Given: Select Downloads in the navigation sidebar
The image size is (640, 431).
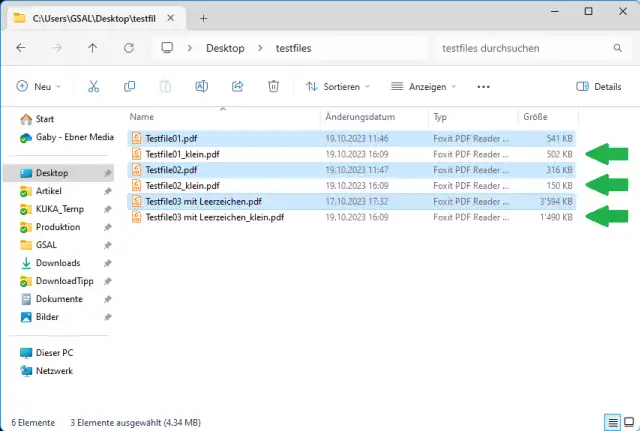Looking at the screenshot, I should (57, 263).
